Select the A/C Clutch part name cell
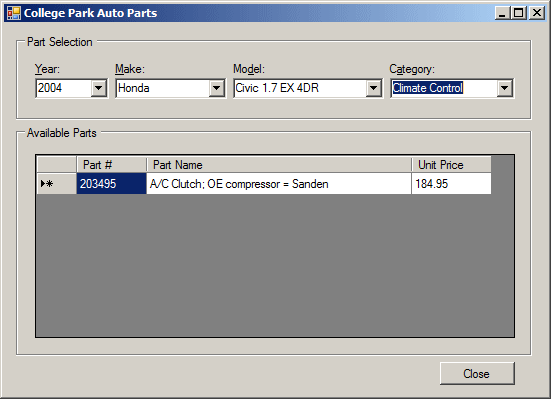The image size is (551, 399). click(x=279, y=184)
